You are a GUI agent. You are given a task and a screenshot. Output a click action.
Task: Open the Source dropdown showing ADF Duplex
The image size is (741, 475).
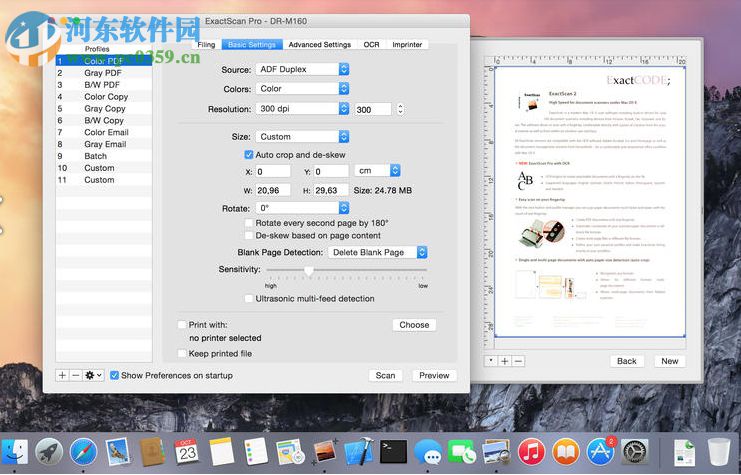302,69
